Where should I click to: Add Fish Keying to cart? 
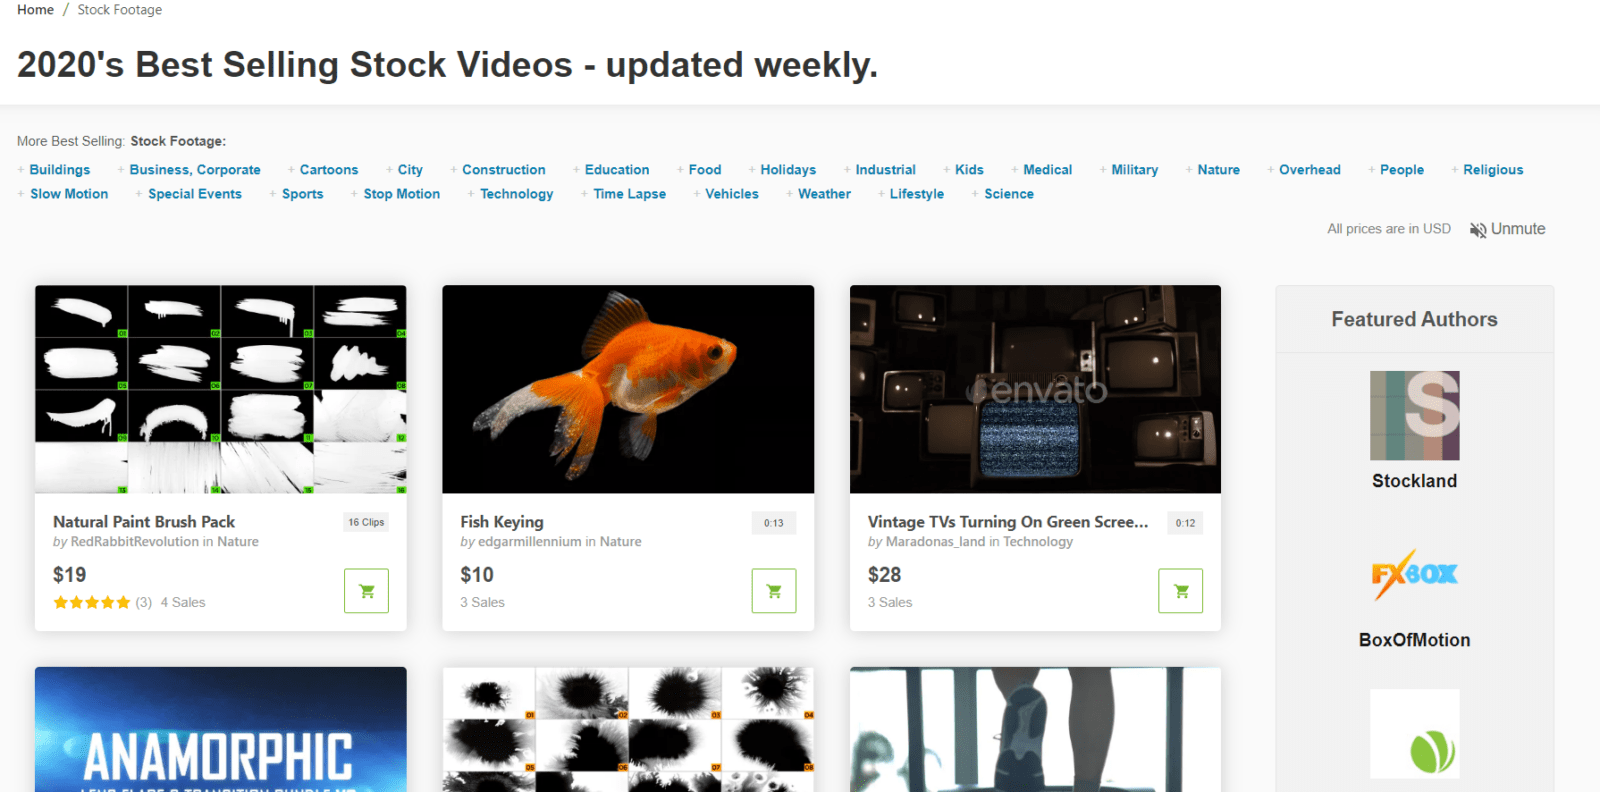[774, 591]
